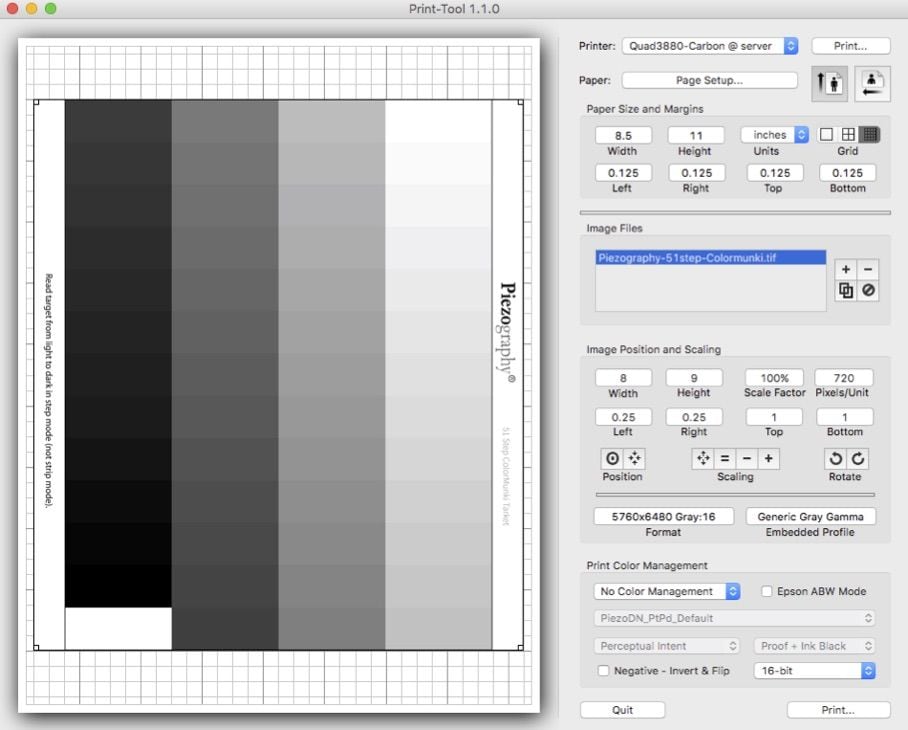This screenshot has height=730, width=908.
Task: Open the 16-bit depth dropdown
Action: (x=814, y=671)
